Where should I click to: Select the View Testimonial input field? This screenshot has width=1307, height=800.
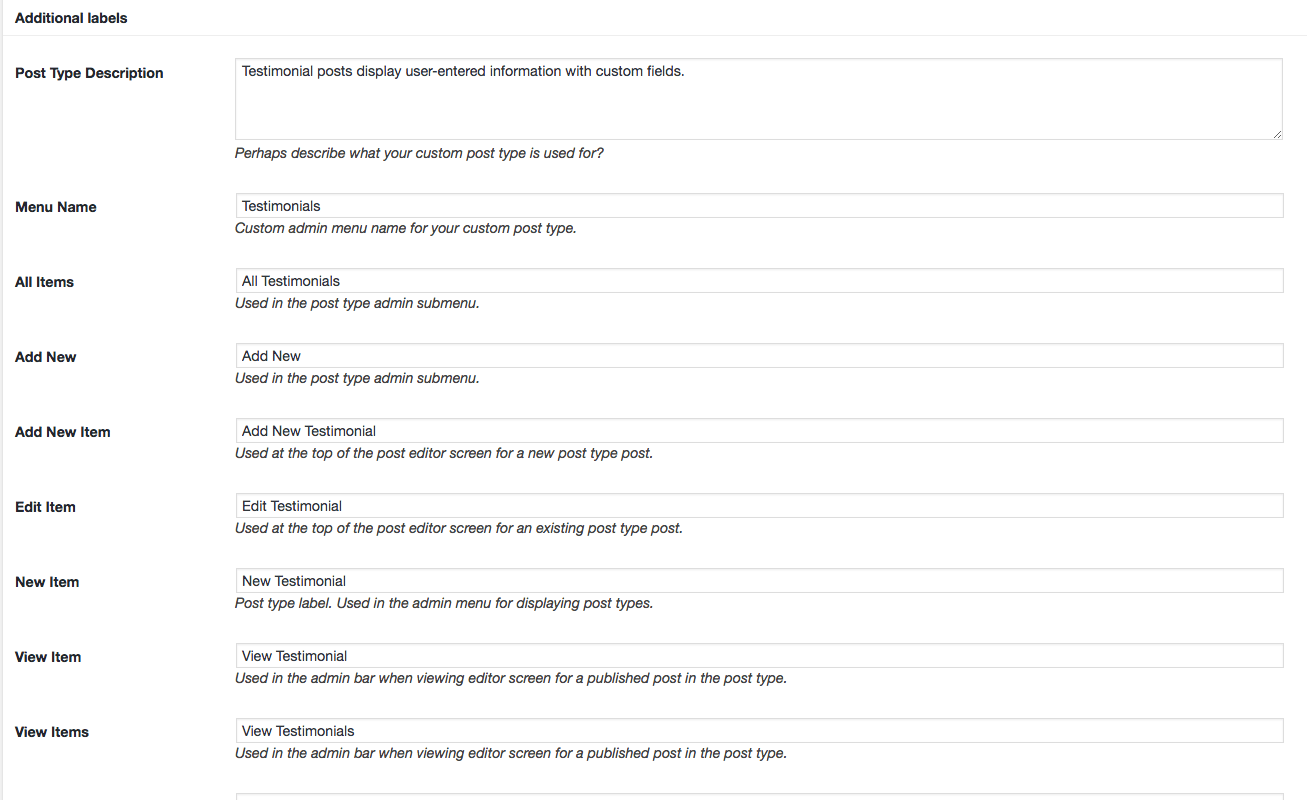[x=759, y=656]
